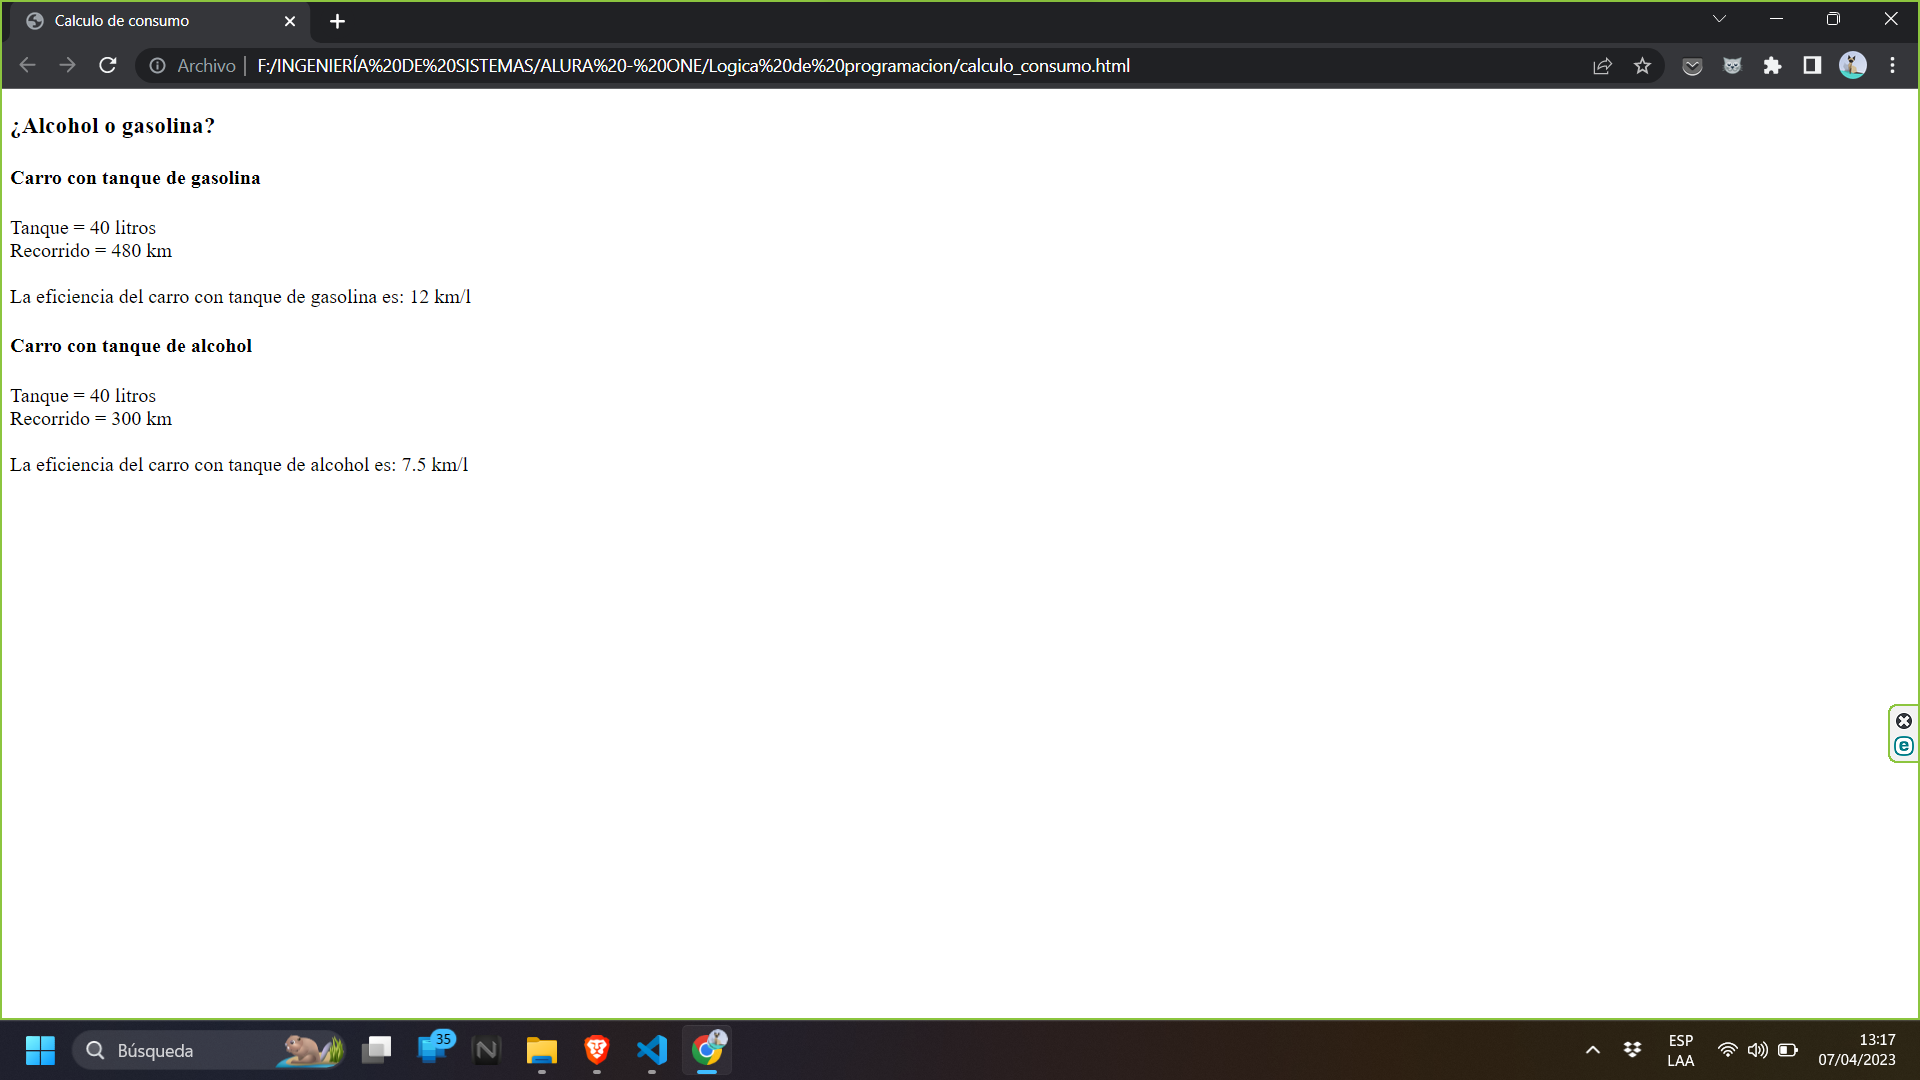Open Visual Studio Code from taskbar
The height and width of the screenshot is (1080, 1920).
(x=652, y=1050)
